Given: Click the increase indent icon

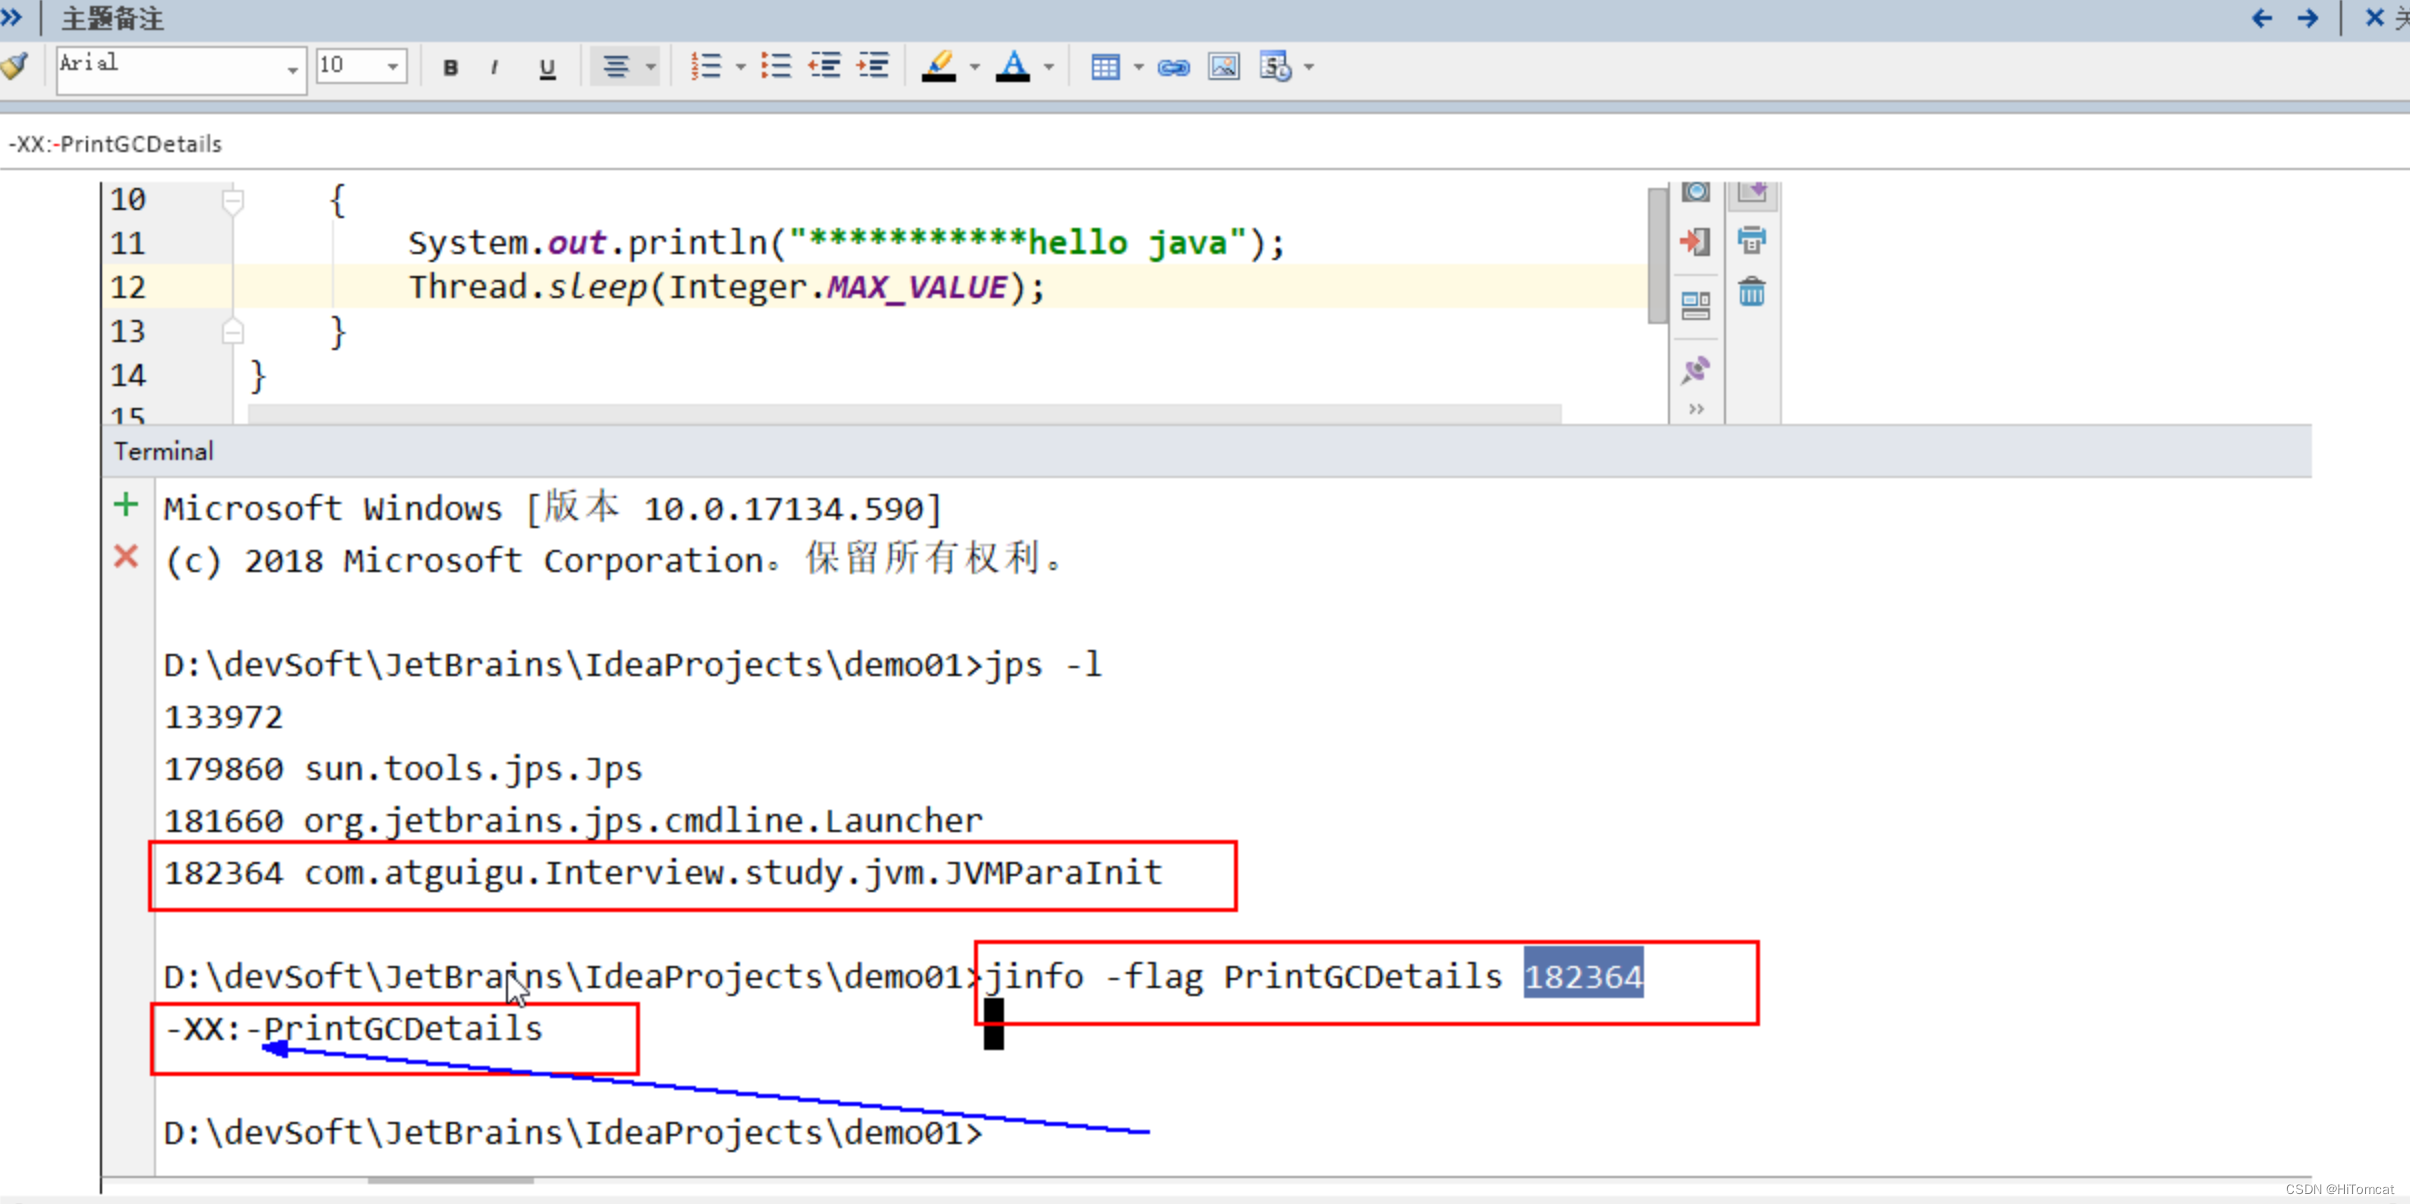Looking at the screenshot, I should point(873,67).
